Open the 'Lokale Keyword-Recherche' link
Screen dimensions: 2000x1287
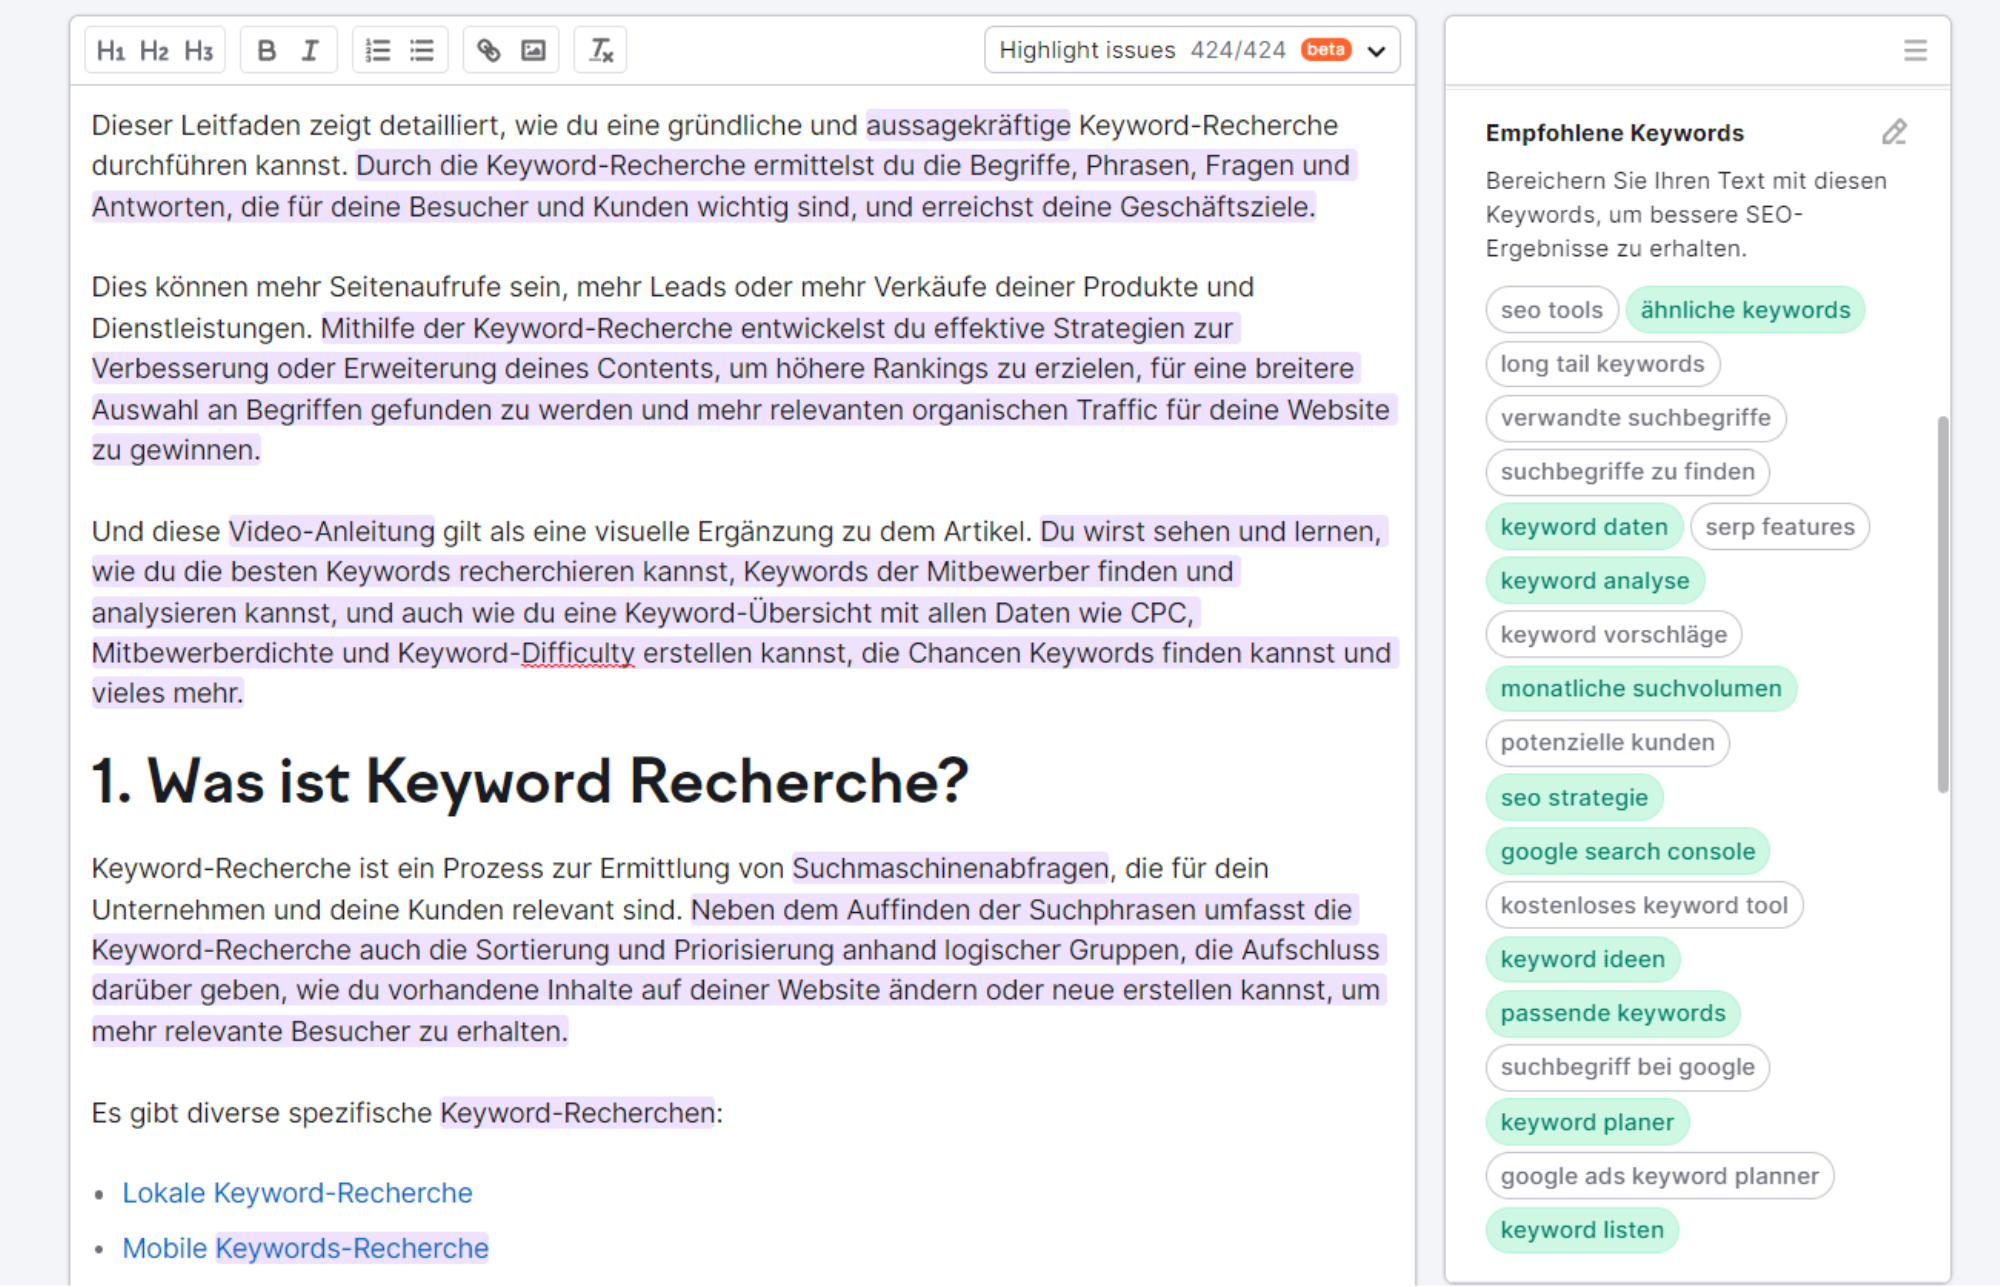pyautogui.click(x=297, y=1192)
